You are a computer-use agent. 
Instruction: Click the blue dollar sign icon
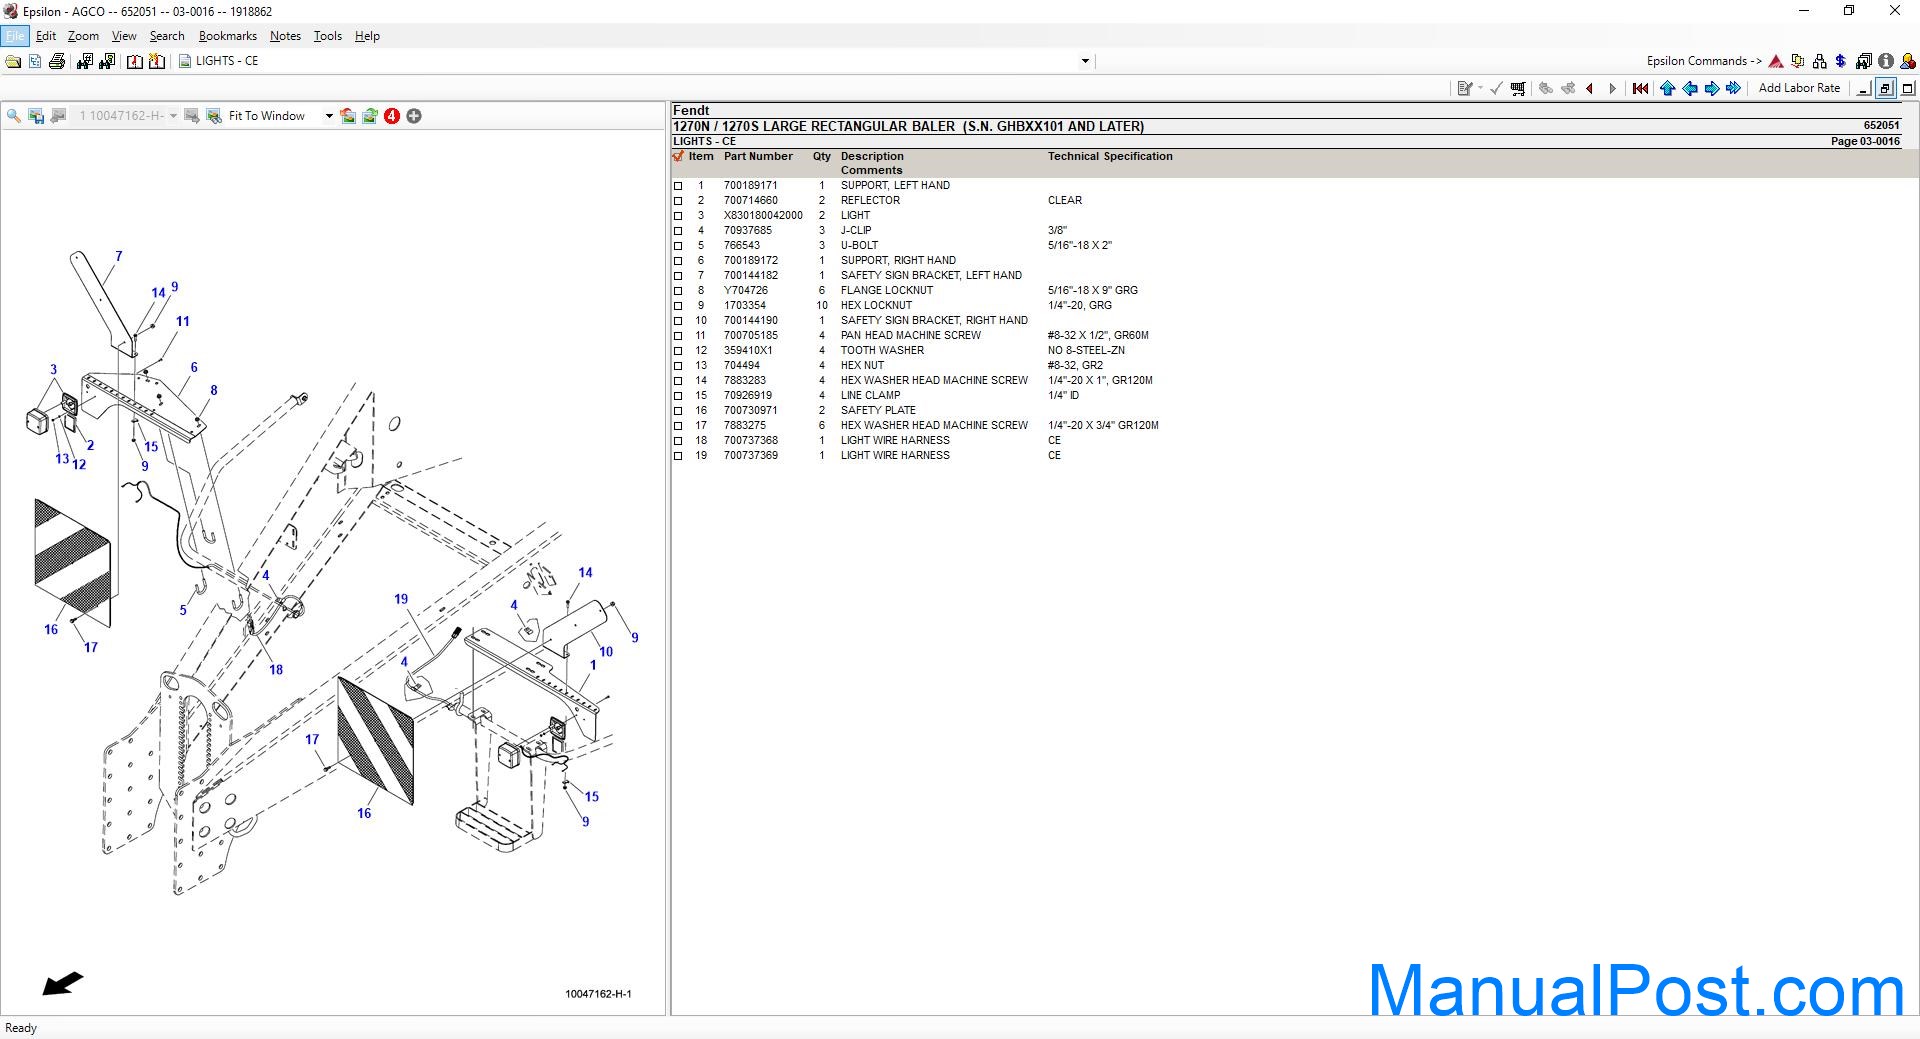click(x=1841, y=62)
